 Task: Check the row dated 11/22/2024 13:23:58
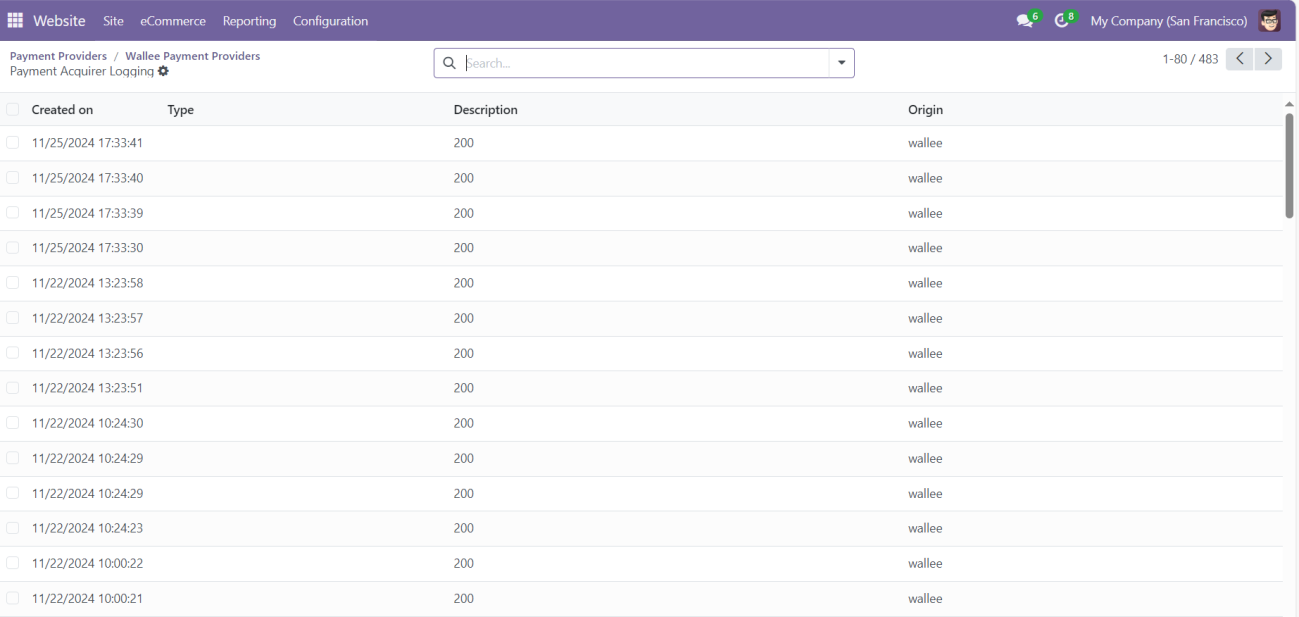(13, 283)
